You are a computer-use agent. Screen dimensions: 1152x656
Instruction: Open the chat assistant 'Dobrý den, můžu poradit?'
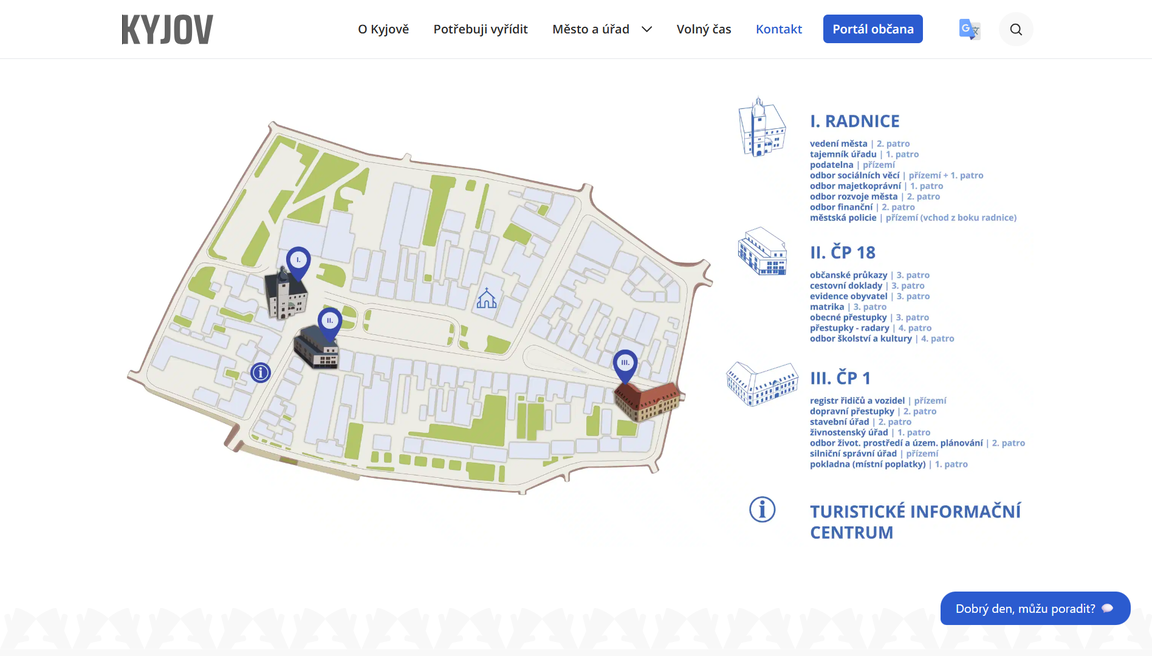click(x=1034, y=608)
